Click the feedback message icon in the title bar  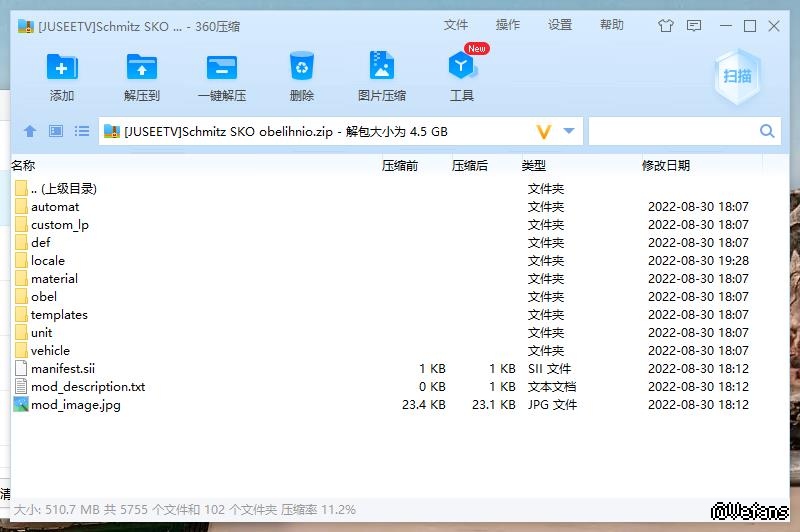point(694,26)
